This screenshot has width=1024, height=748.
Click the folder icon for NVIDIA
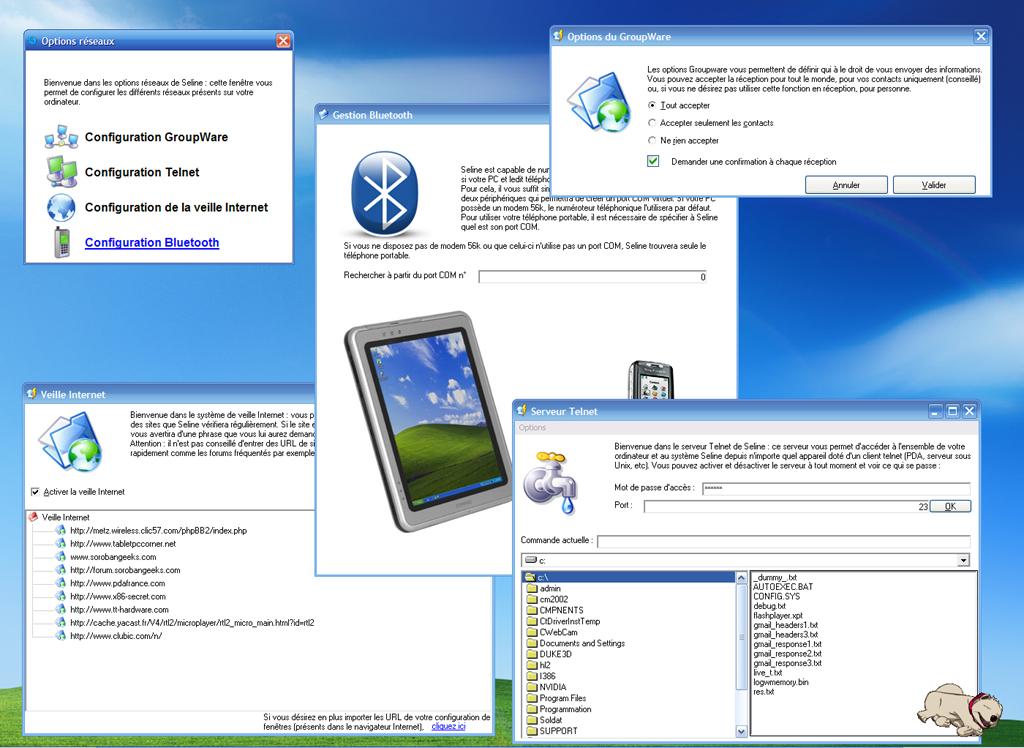pos(532,687)
